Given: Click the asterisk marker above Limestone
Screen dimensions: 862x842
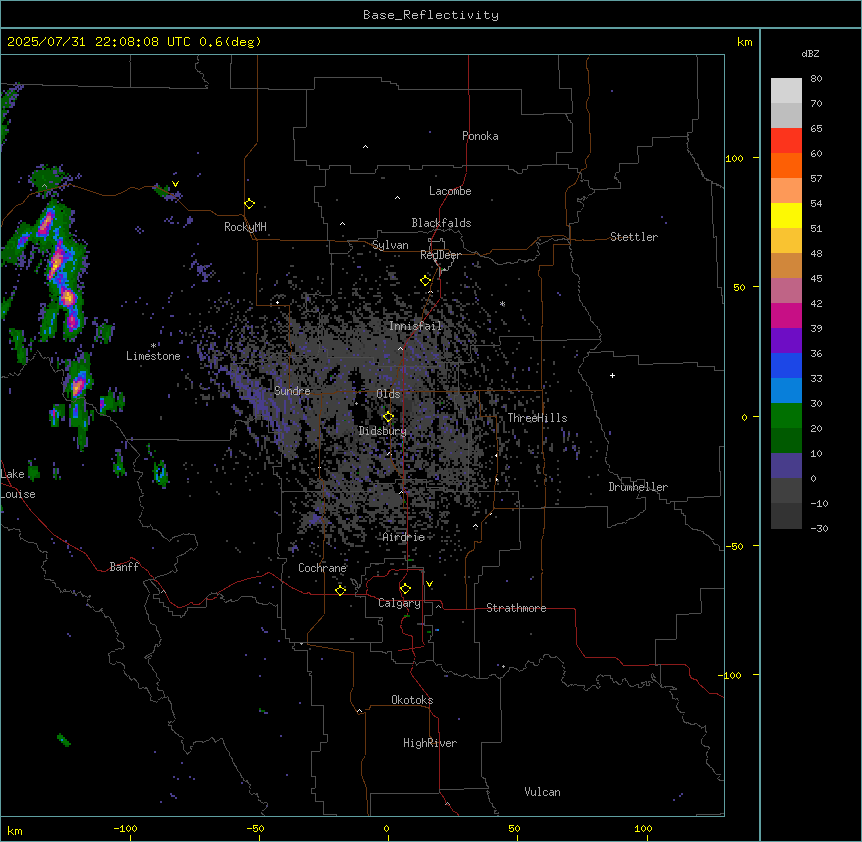Looking at the screenshot, I should [153, 346].
